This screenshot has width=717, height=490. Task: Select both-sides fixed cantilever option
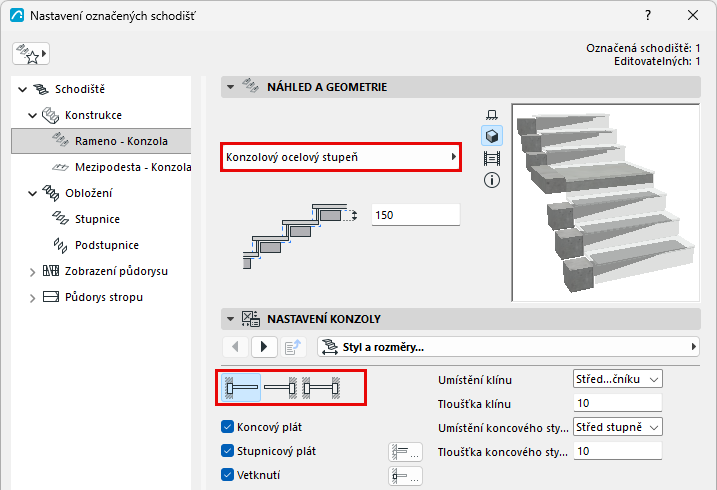321,388
